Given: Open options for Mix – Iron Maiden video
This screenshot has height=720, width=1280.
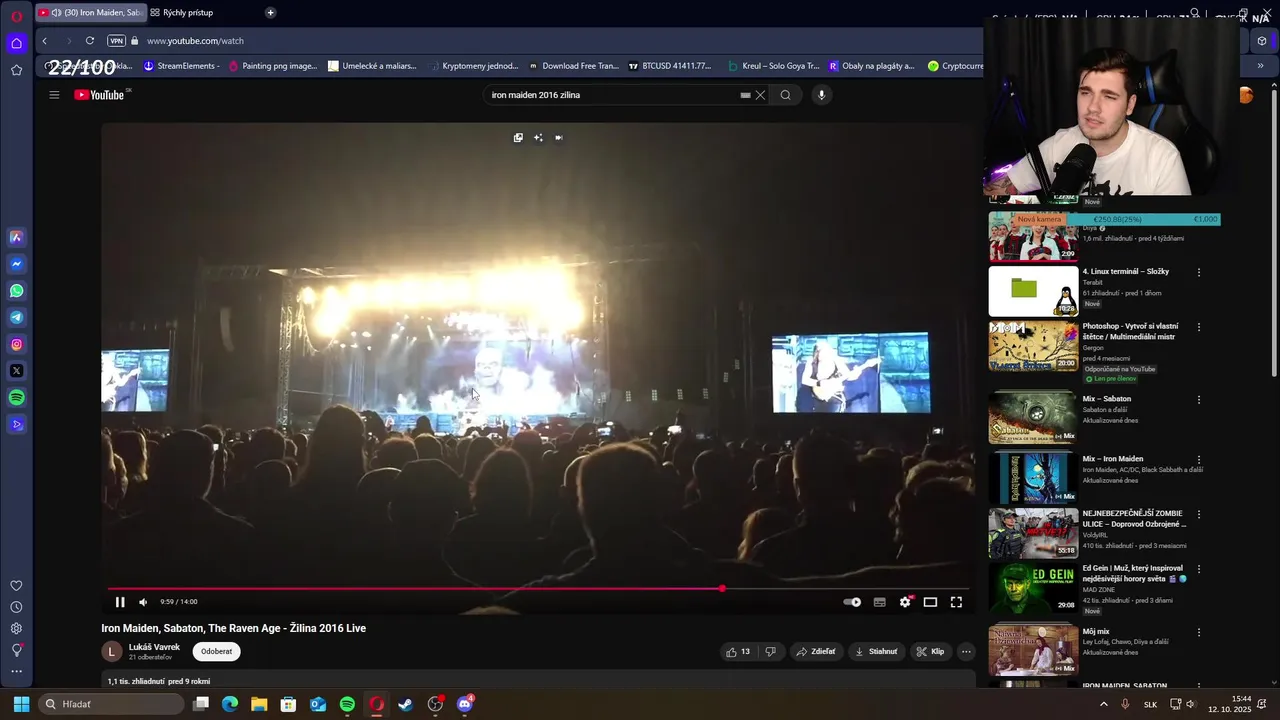Looking at the screenshot, I should tap(1198, 460).
